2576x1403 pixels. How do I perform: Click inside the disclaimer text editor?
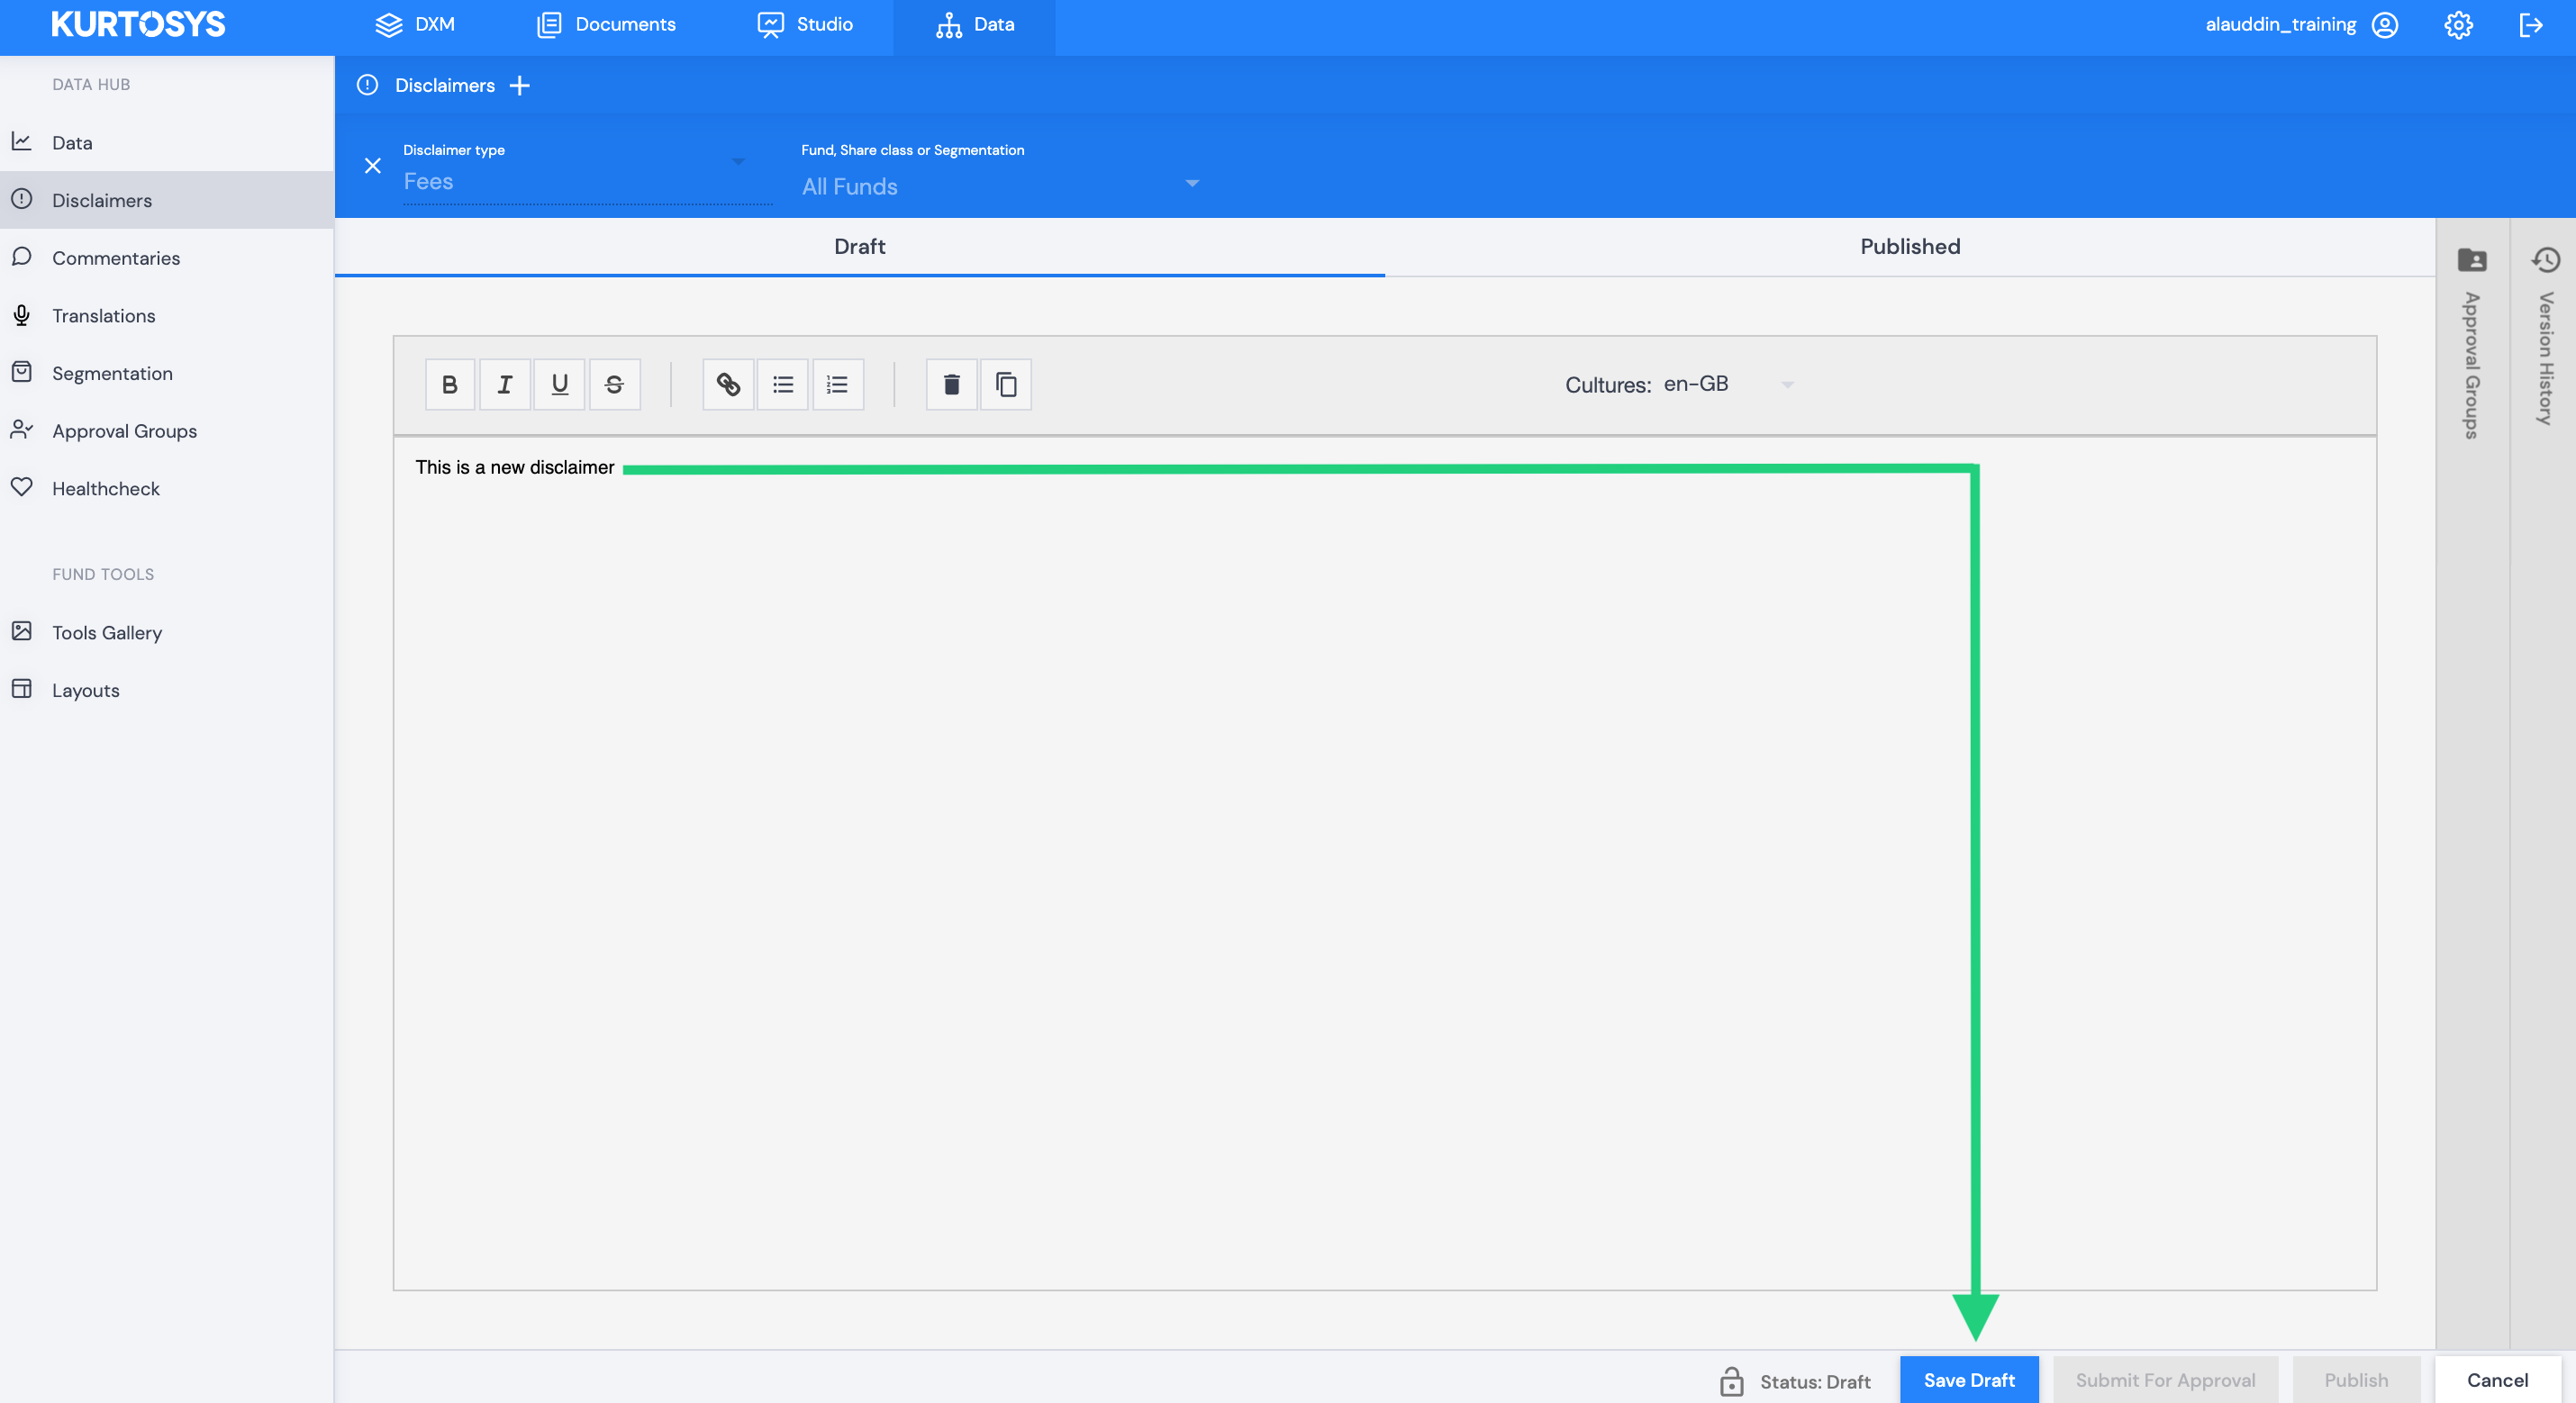[1384, 862]
